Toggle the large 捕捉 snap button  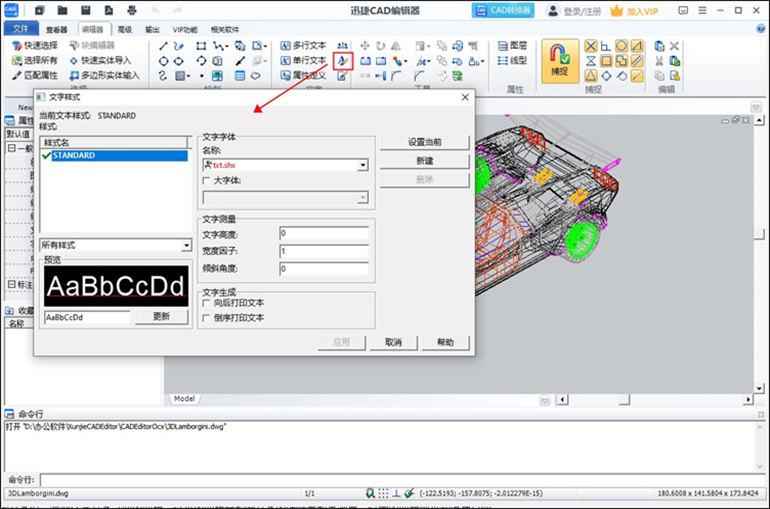point(560,61)
